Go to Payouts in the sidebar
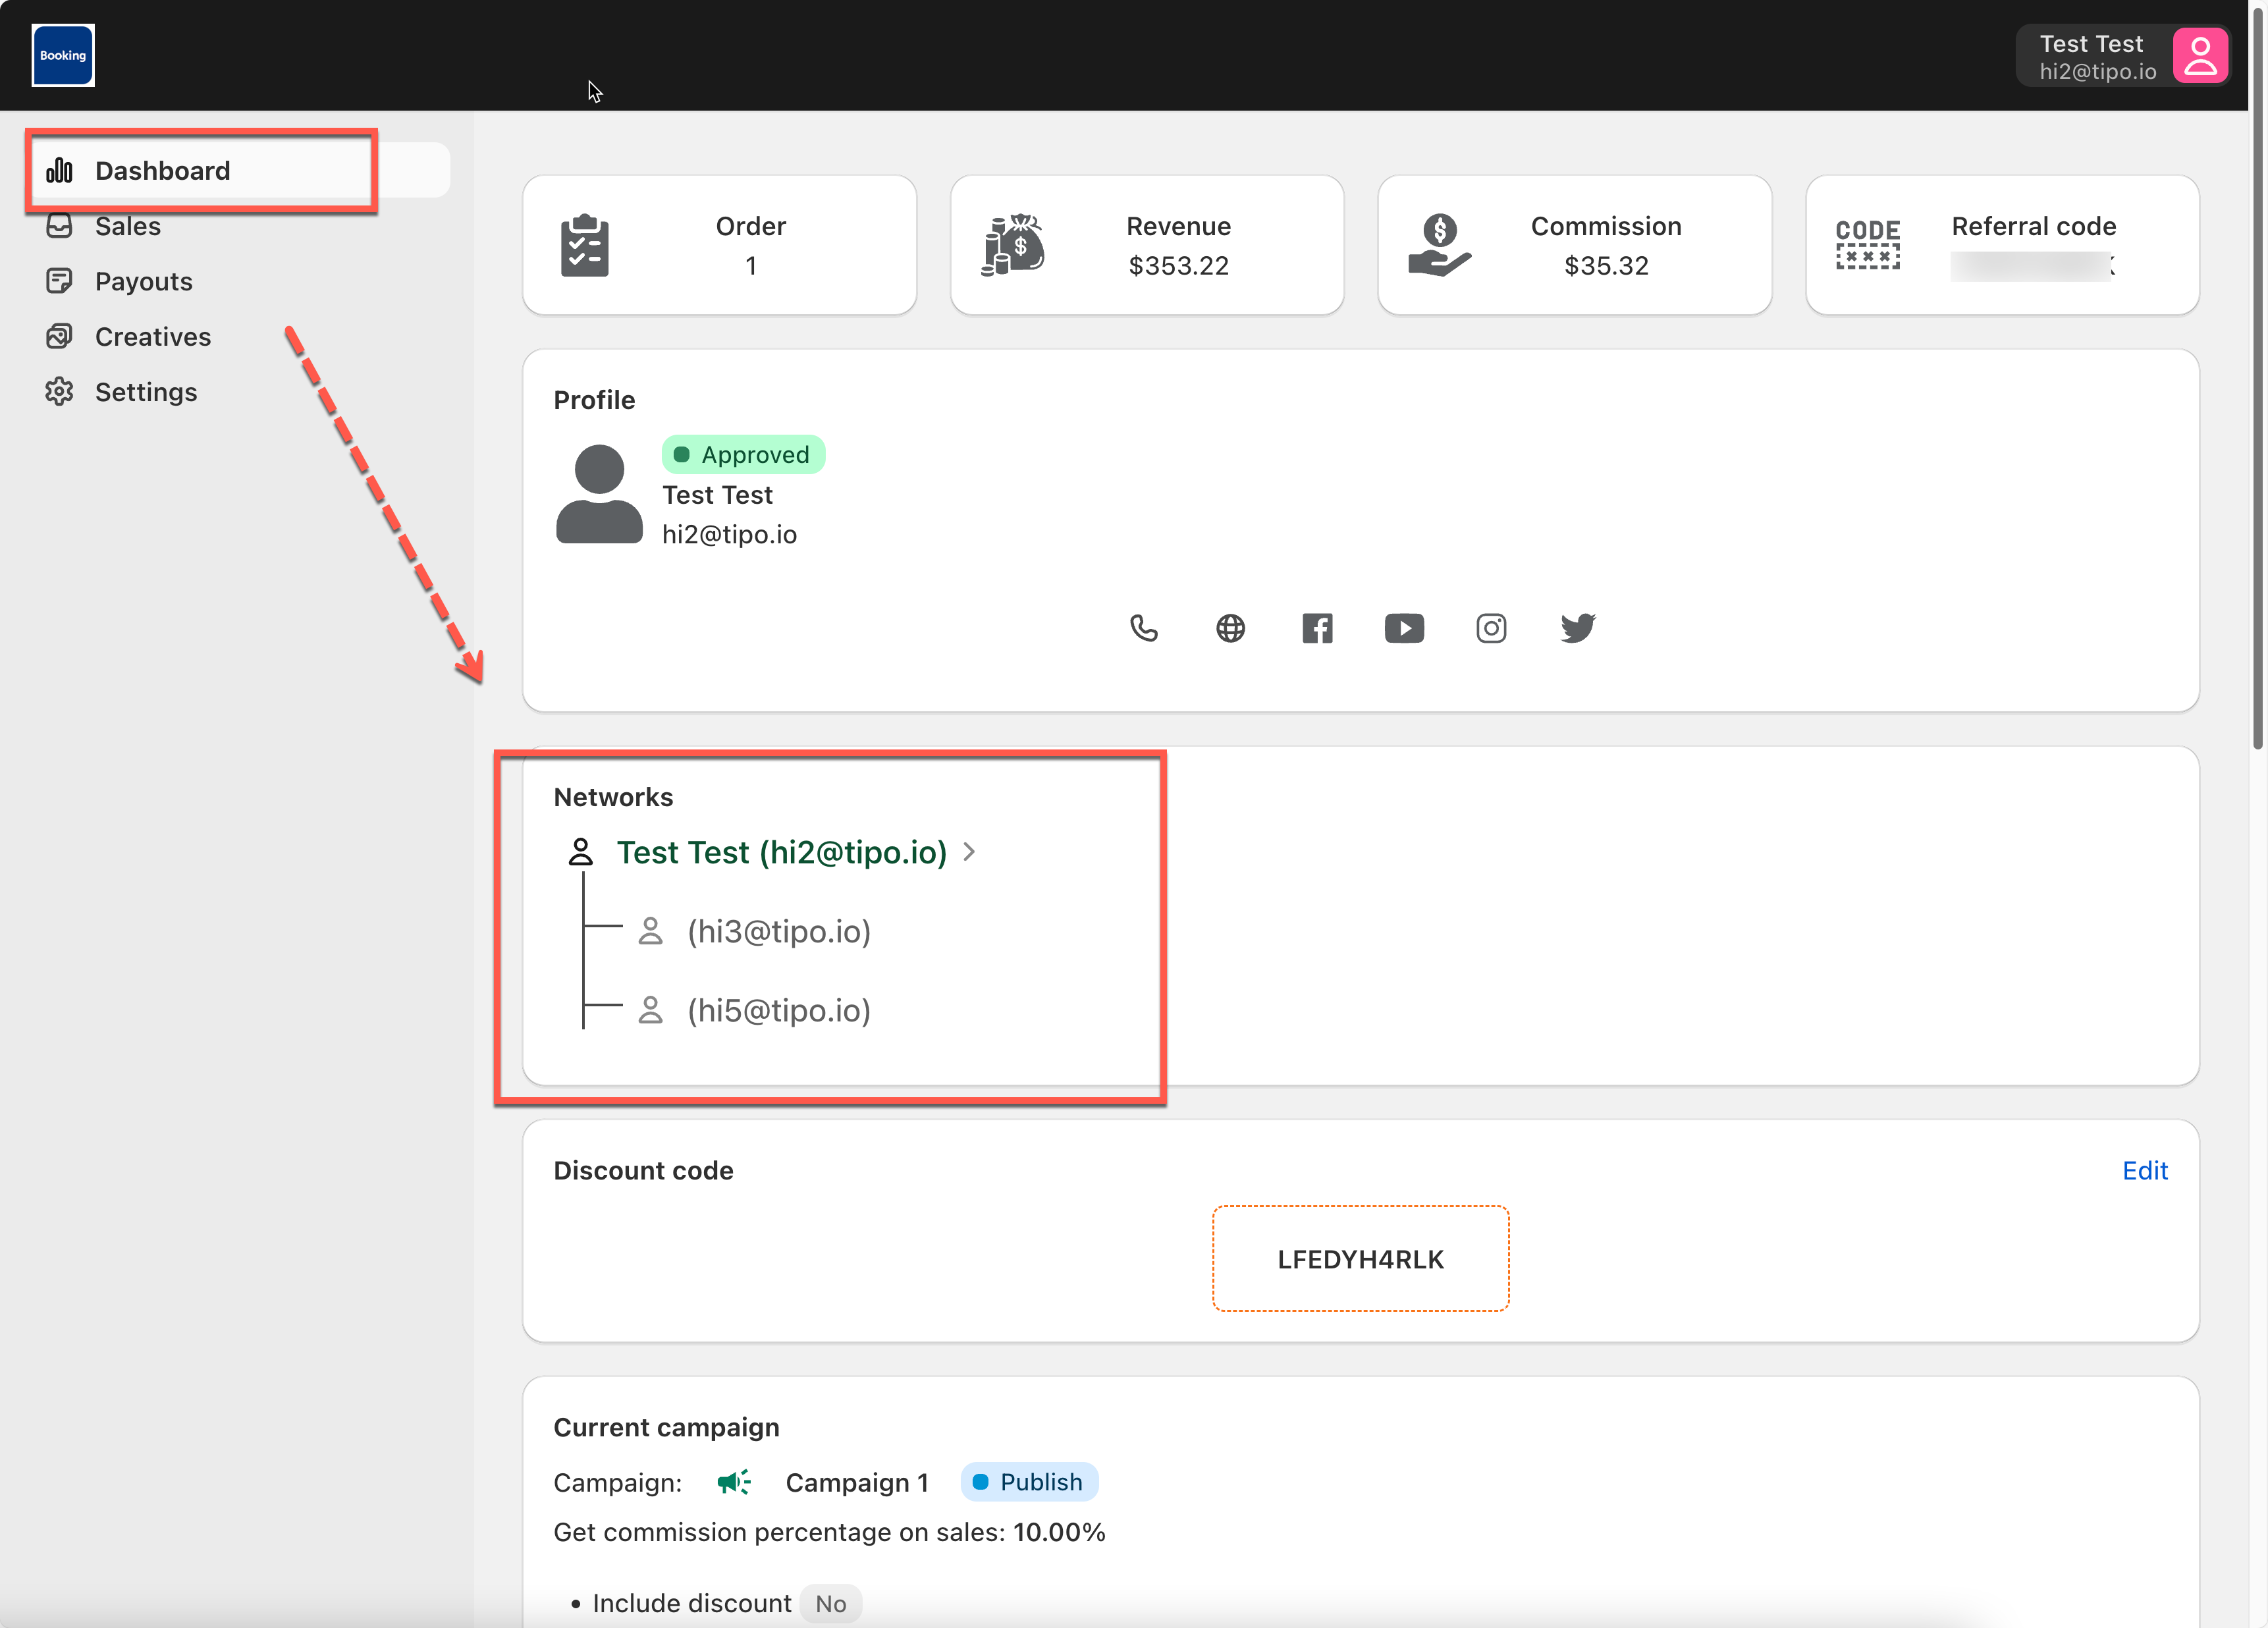 point(143,282)
